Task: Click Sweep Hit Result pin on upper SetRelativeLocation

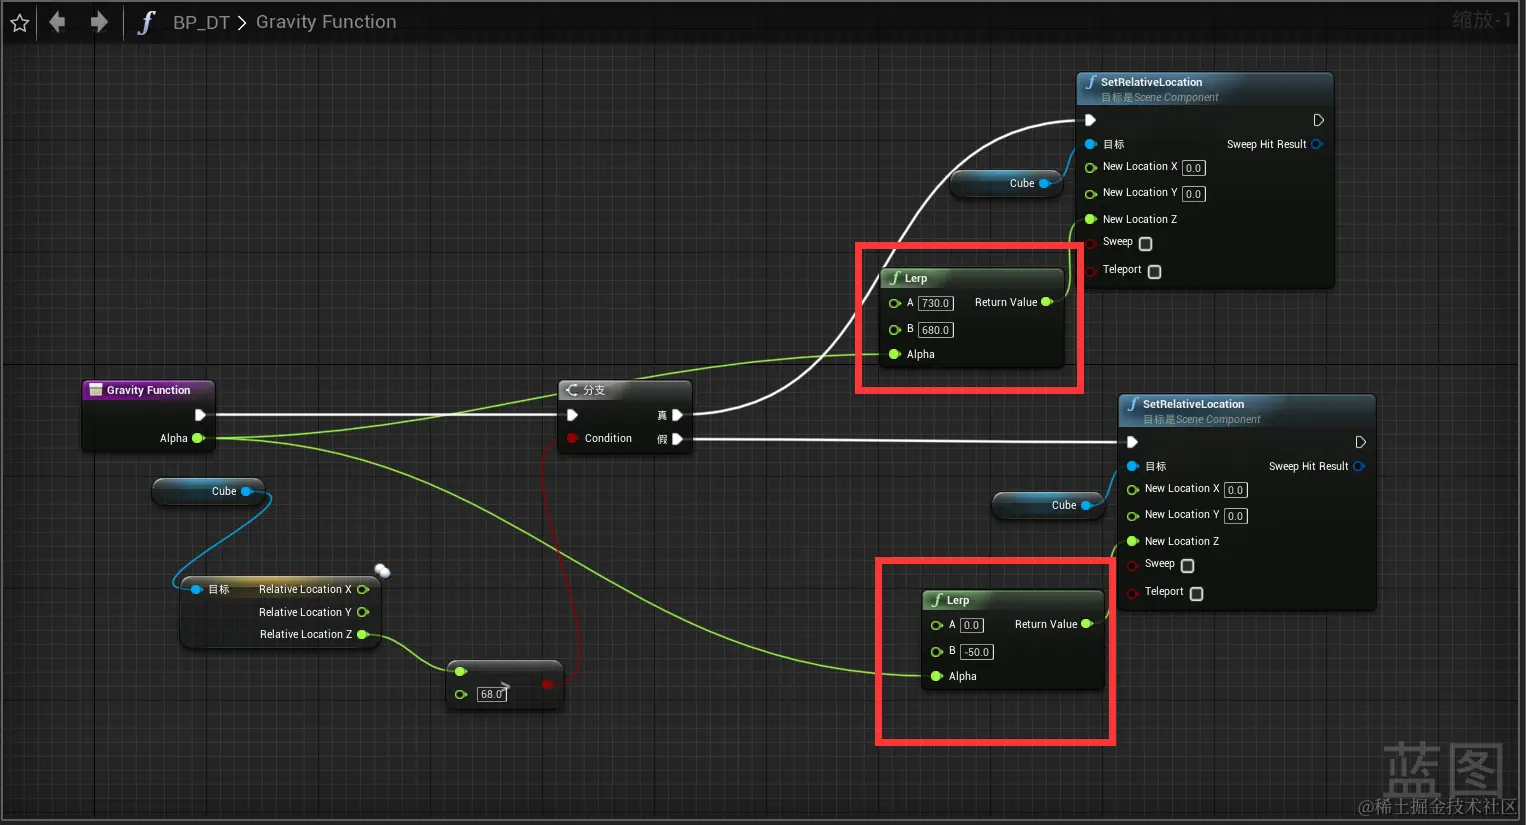Action: pos(1317,144)
